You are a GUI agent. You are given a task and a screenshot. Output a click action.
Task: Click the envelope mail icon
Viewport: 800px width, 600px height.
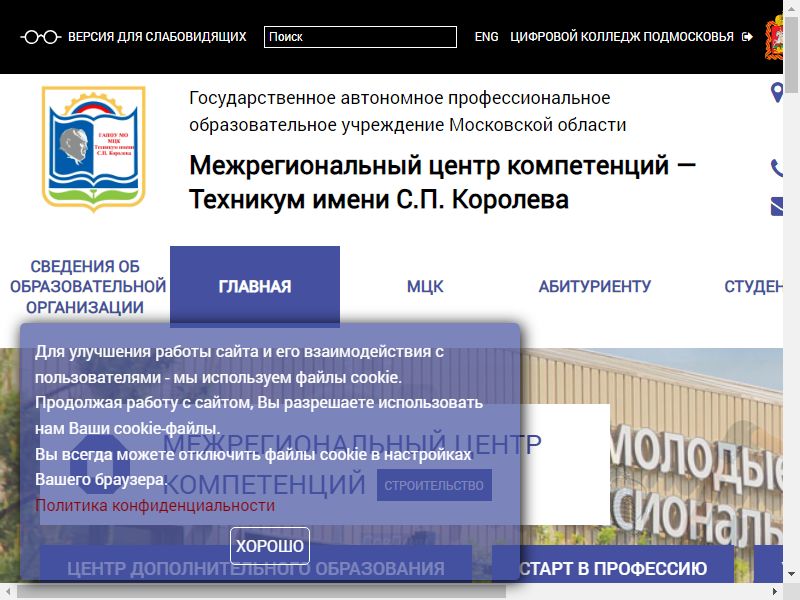click(777, 206)
